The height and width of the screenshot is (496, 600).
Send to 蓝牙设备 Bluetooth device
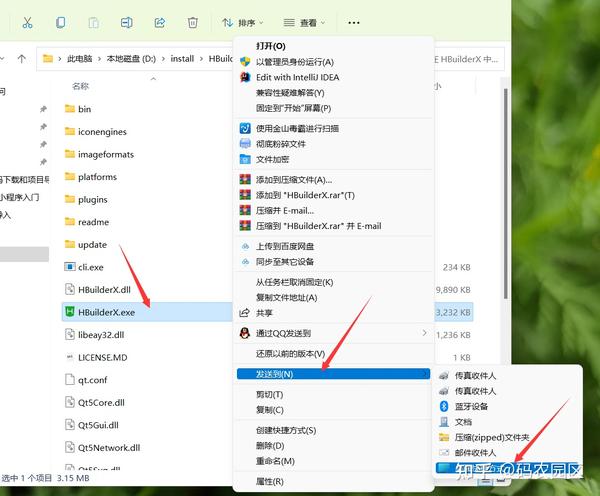coord(507,406)
